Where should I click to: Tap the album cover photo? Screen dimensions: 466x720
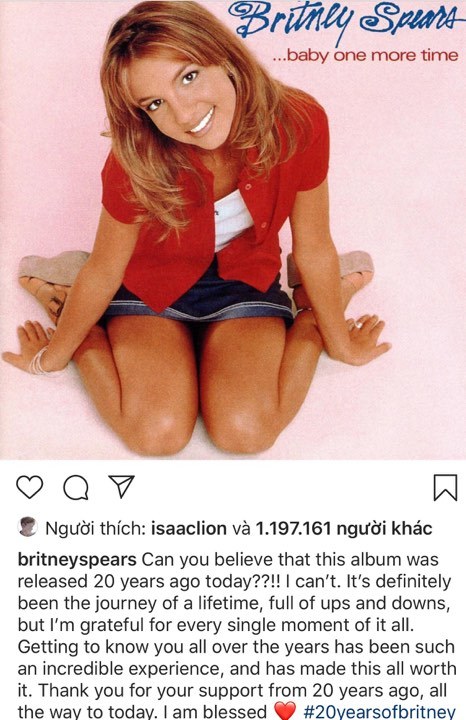pyautogui.click(x=233, y=230)
